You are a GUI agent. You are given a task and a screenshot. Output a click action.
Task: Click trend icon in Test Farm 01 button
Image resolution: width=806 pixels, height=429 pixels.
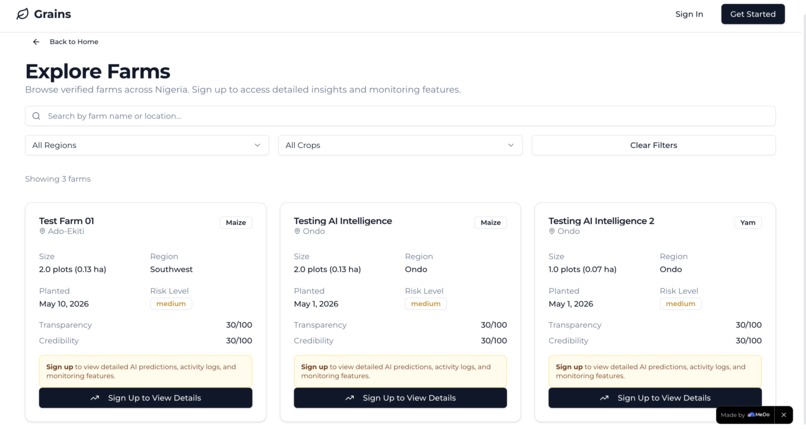pos(95,398)
